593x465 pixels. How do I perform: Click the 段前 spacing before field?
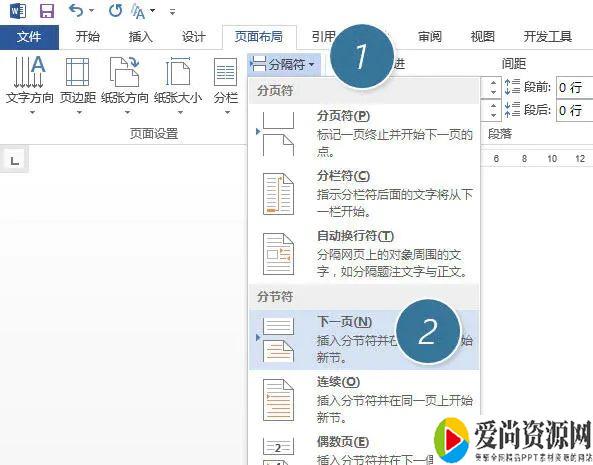pos(574,88)
